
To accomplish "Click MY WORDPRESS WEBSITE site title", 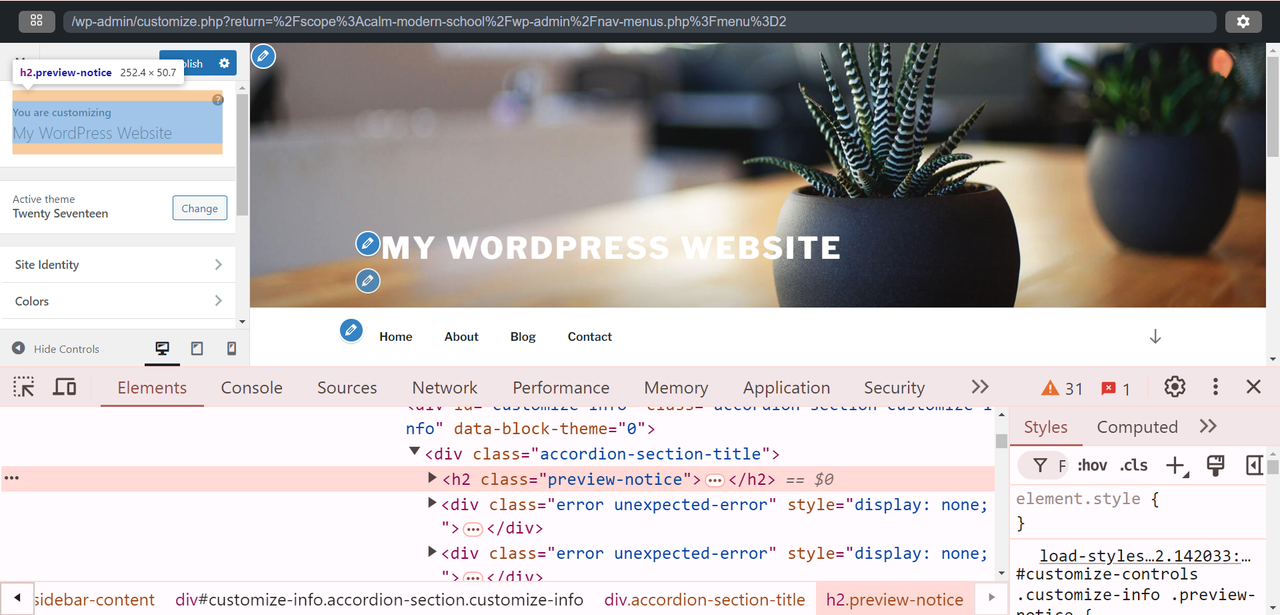I will 611,247.
